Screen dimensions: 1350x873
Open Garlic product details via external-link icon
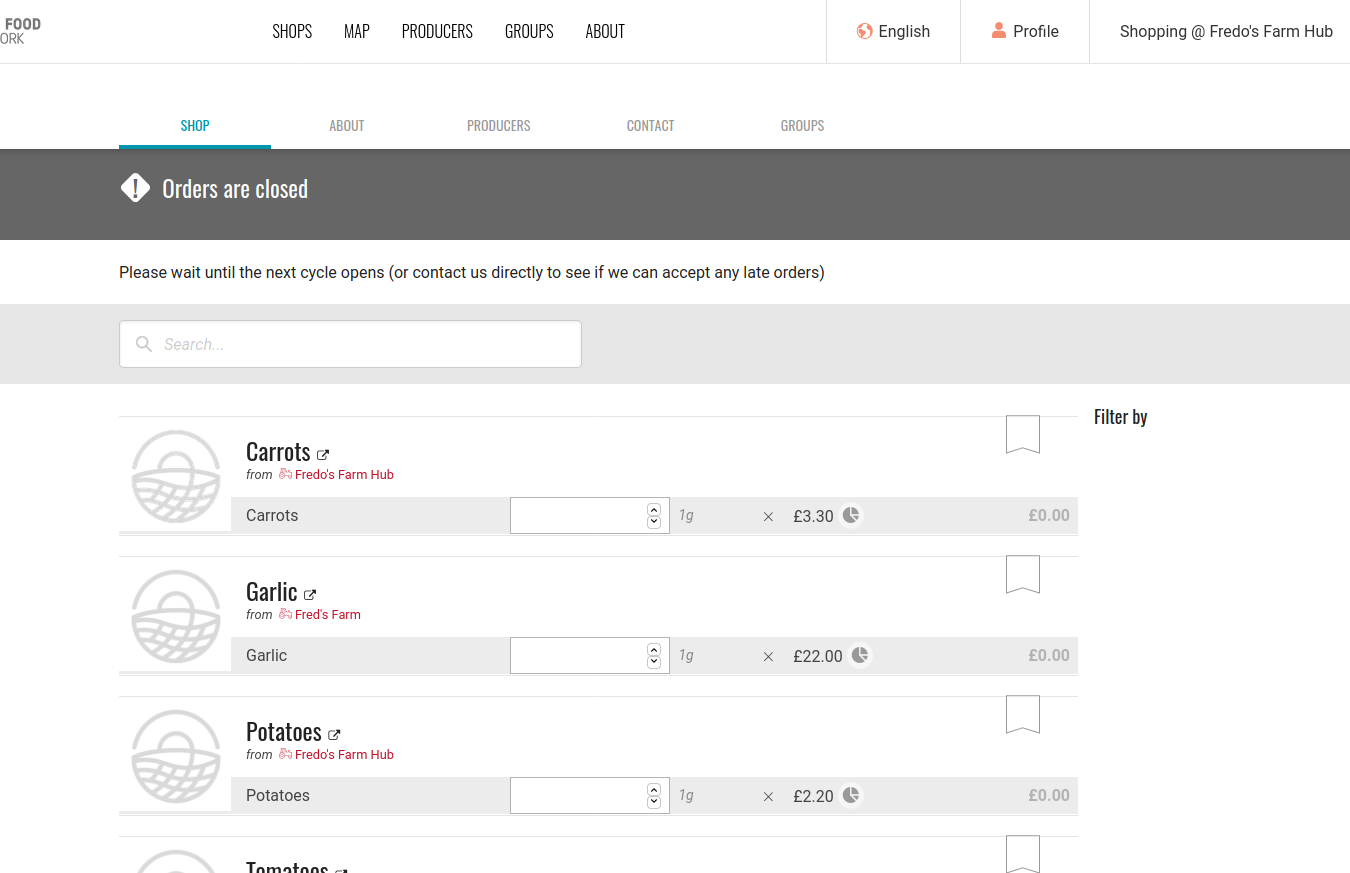tap(310, 595)
